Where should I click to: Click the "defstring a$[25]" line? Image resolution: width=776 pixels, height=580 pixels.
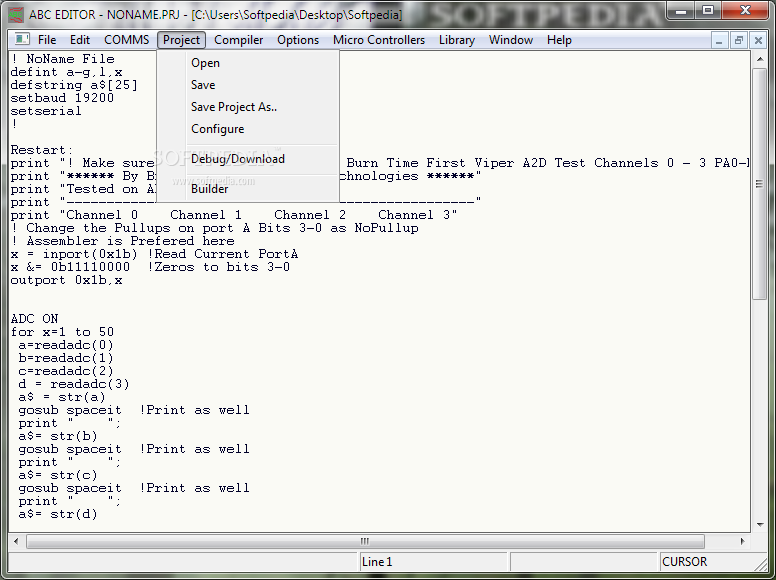[x=74, y=85]
